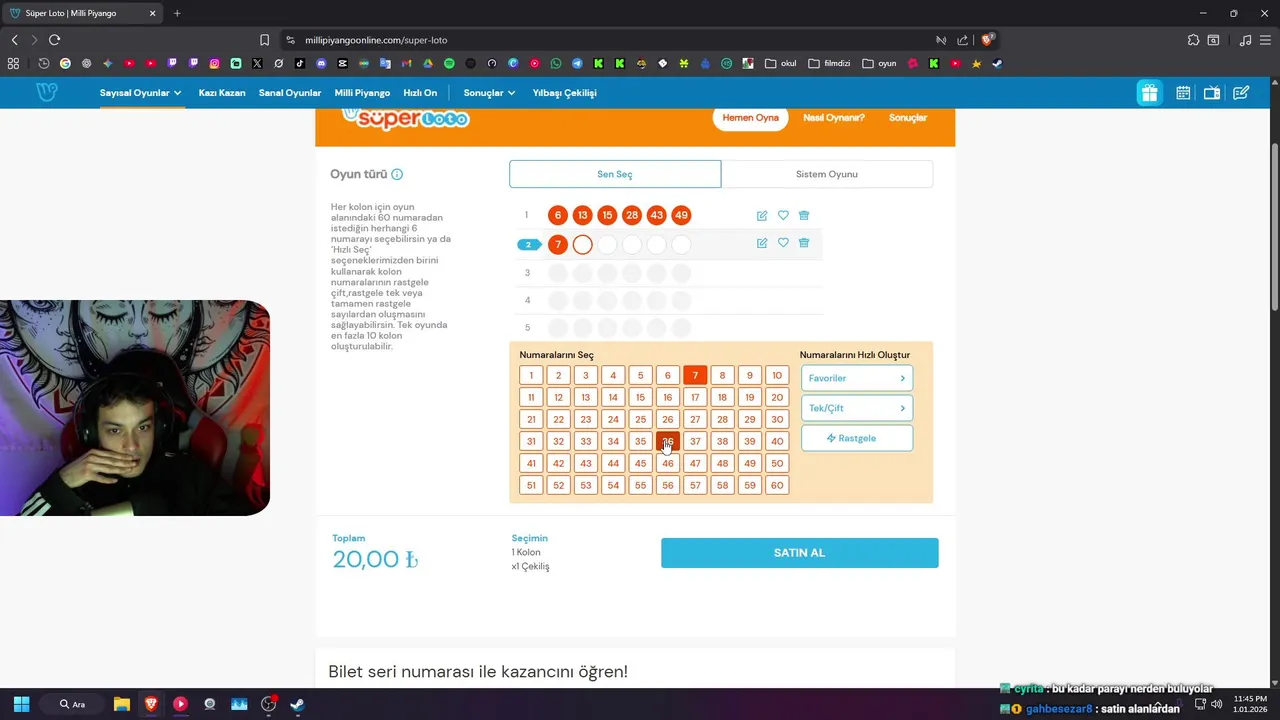The height and width of the screenshot is (720, 1280).
Task: Open the filmdizi bookmarks folder
Action: pyautogui.click(x=829, y=63)
